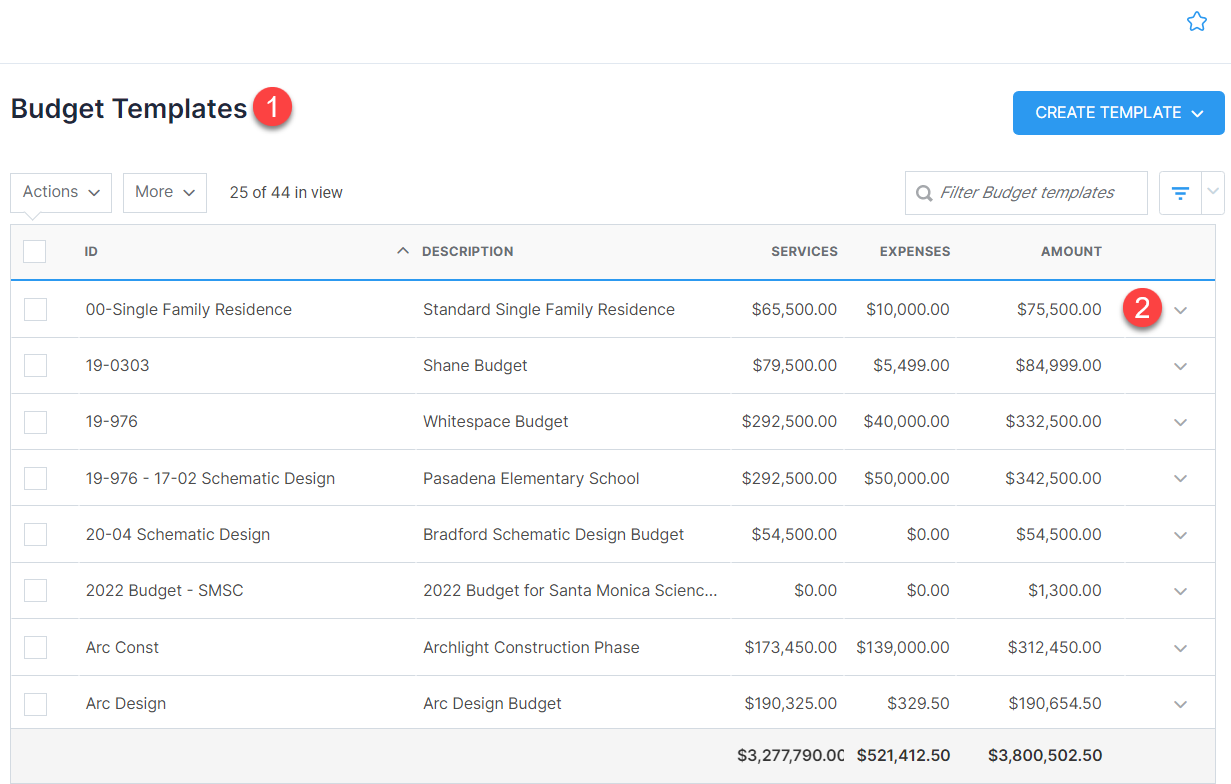Viewport: 1231px width, 784px height.
Task: Check the Pasadena Elementary School row checkbox
Action: 35,478
